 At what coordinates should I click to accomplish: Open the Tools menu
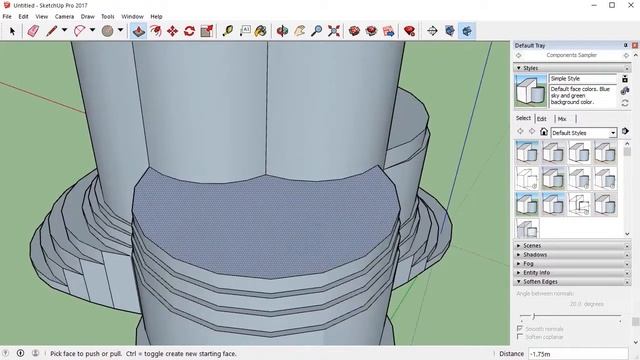coord(108,17)
